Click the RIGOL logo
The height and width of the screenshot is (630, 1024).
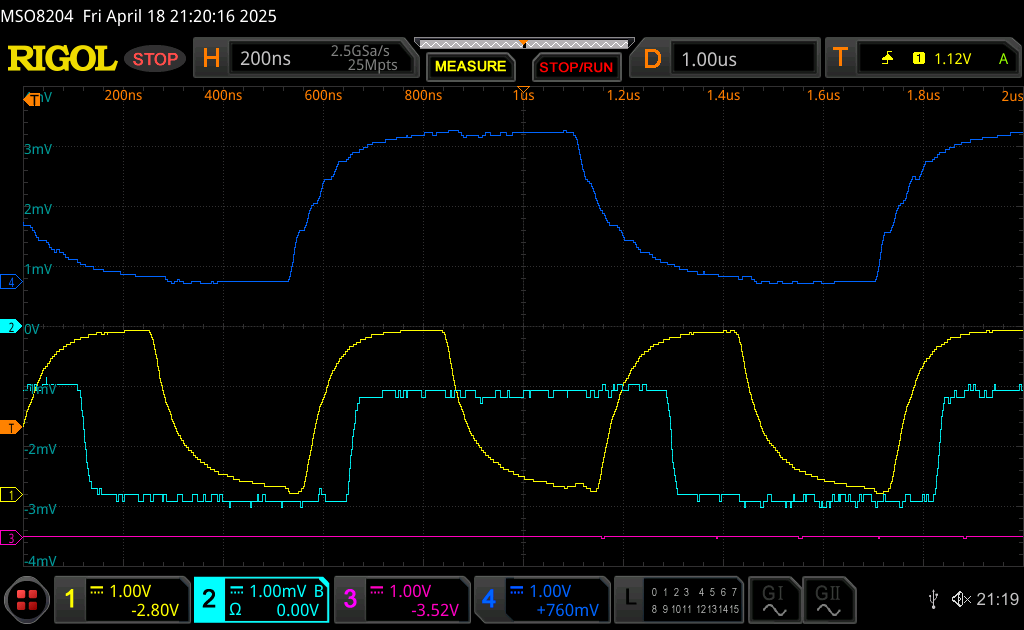point(62,59)
